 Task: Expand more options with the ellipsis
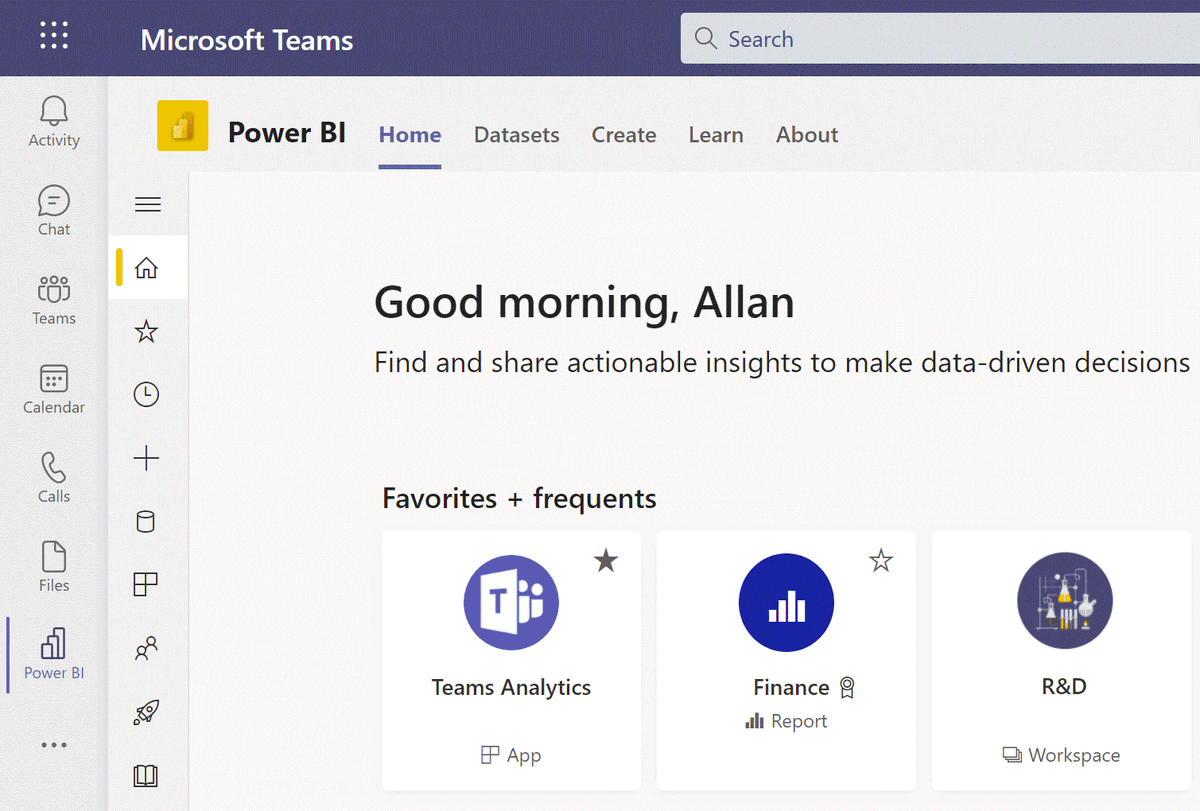pyautogui.click(x=53, y=744)
